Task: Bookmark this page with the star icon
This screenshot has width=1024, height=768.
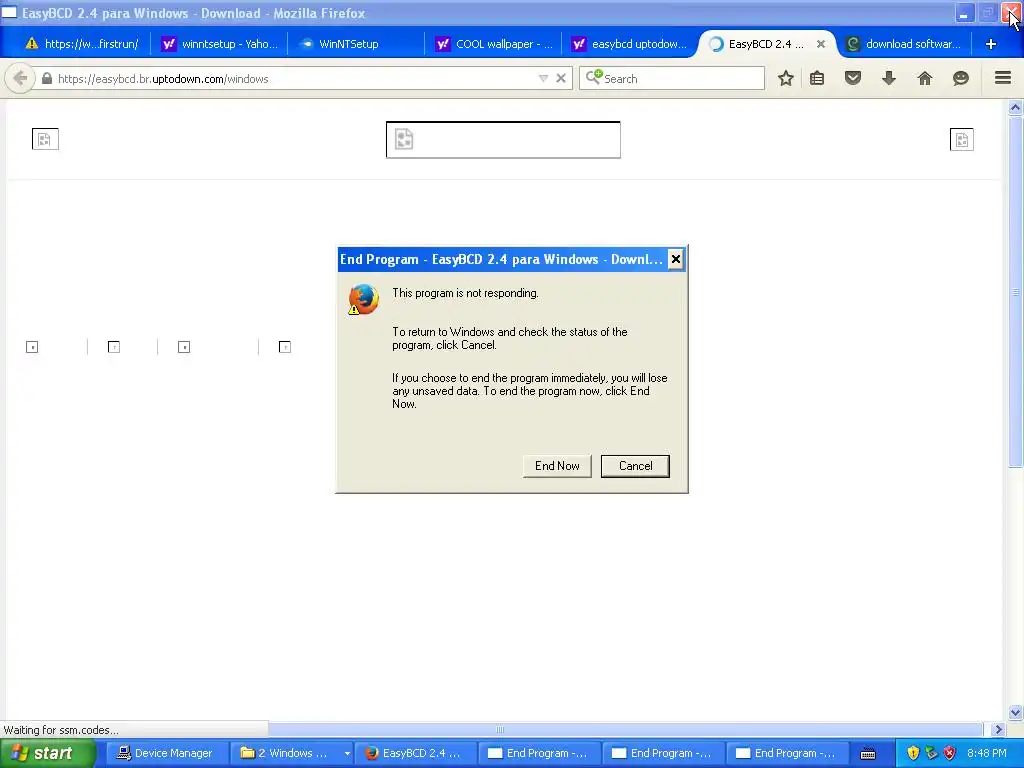Action: [786, 78]
